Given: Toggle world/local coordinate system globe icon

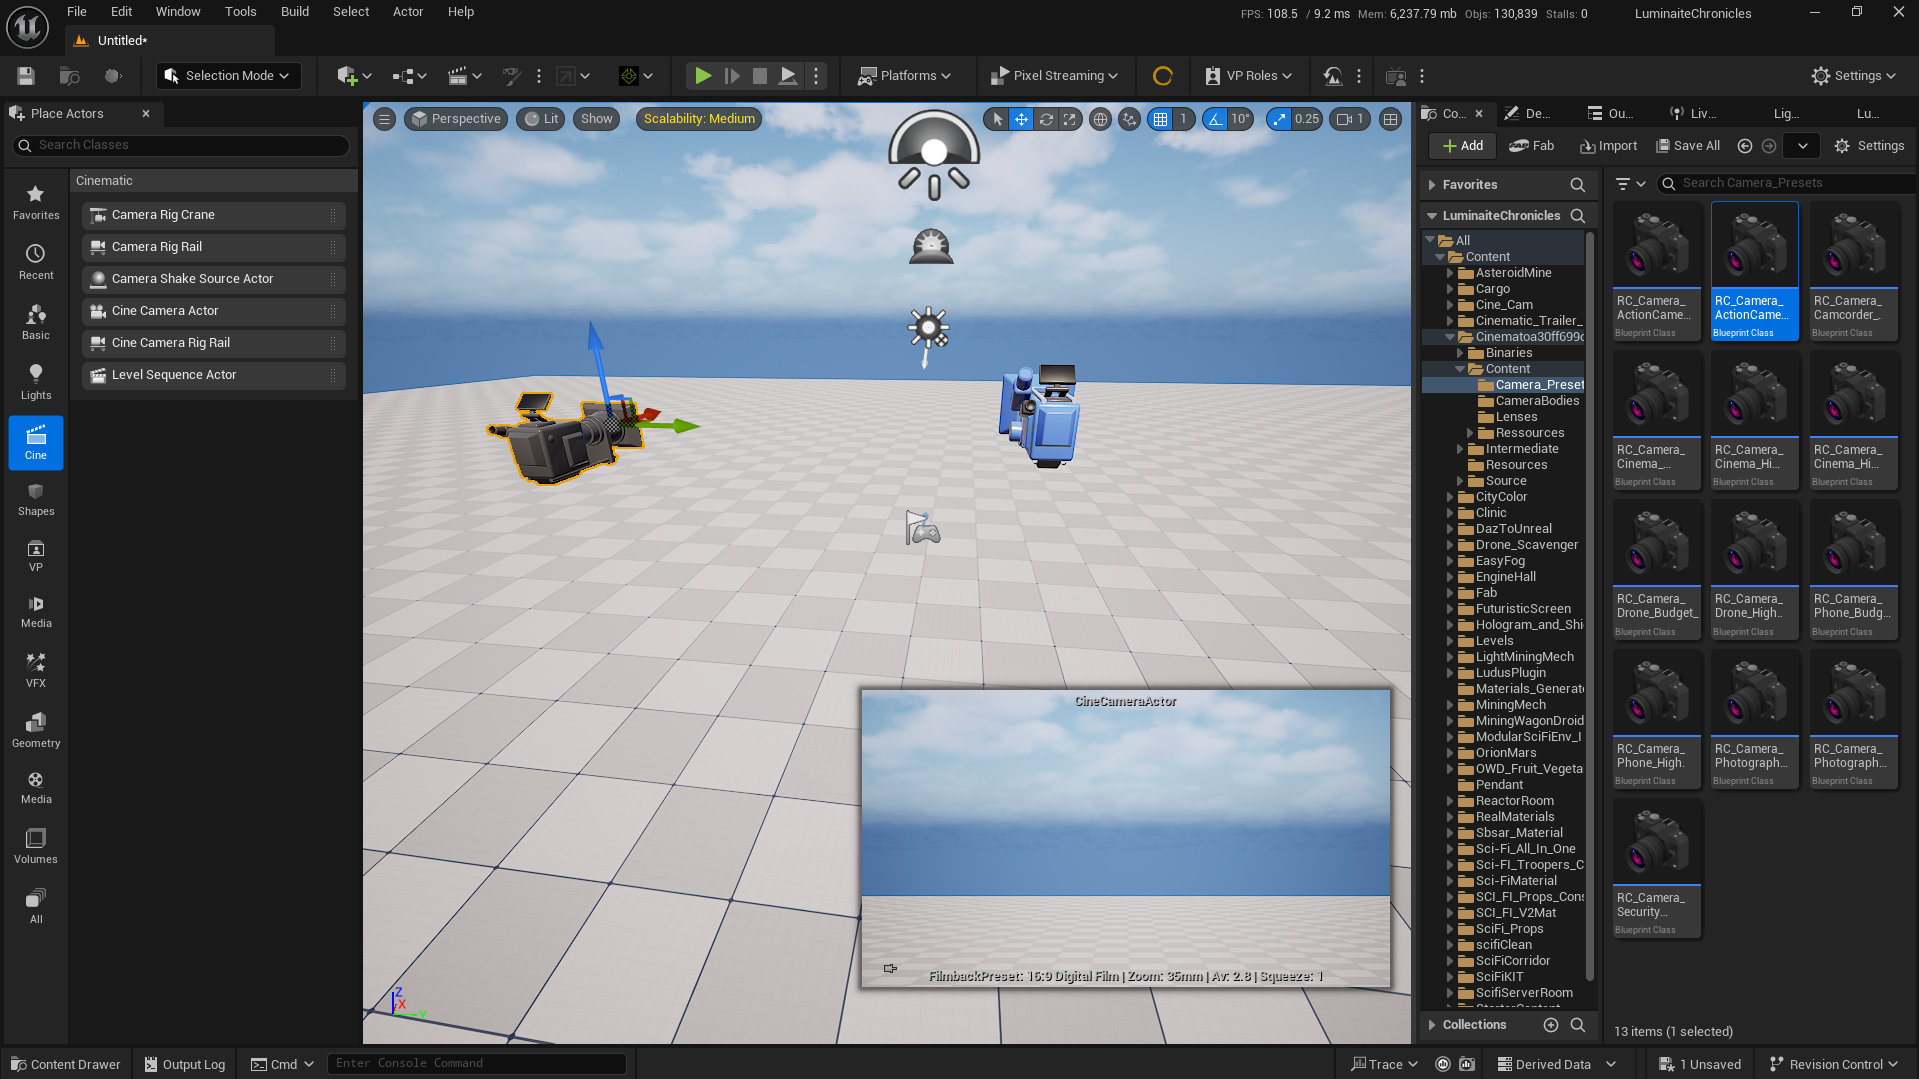Looking at the screenshot, I should (x=1100, y=119).
